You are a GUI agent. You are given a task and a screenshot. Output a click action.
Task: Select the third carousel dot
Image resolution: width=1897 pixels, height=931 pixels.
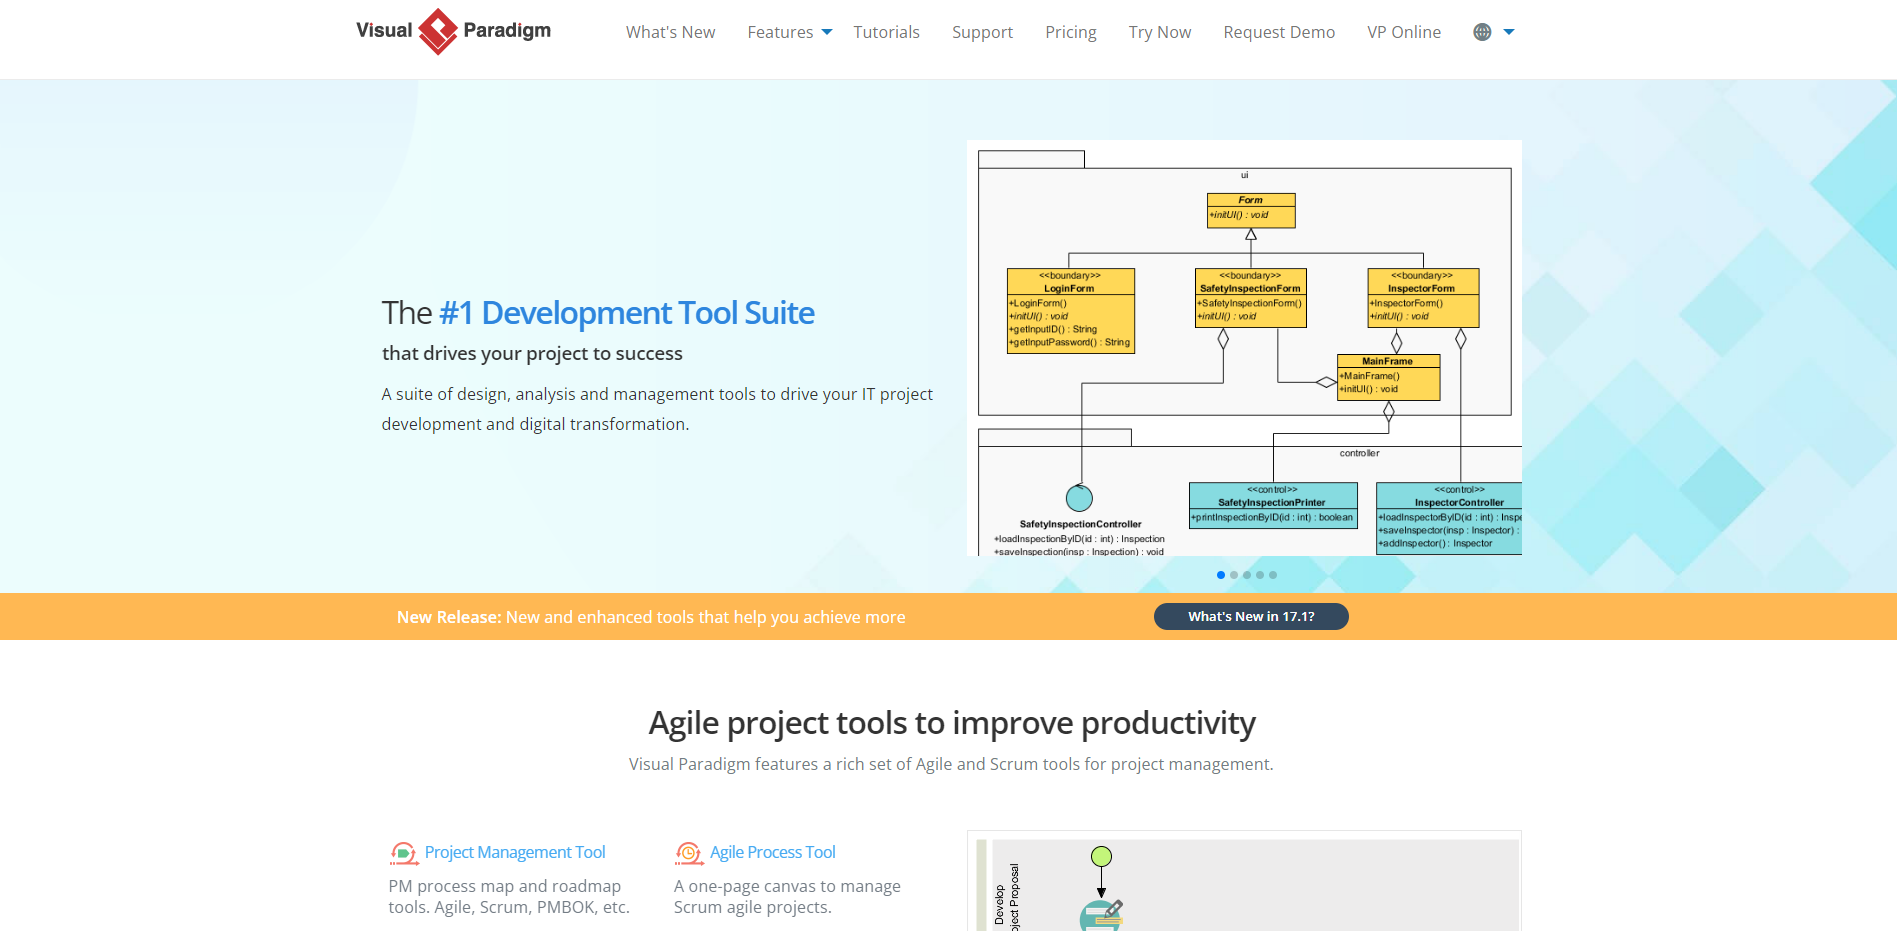pyautogui.click(x=1247, y=575)
